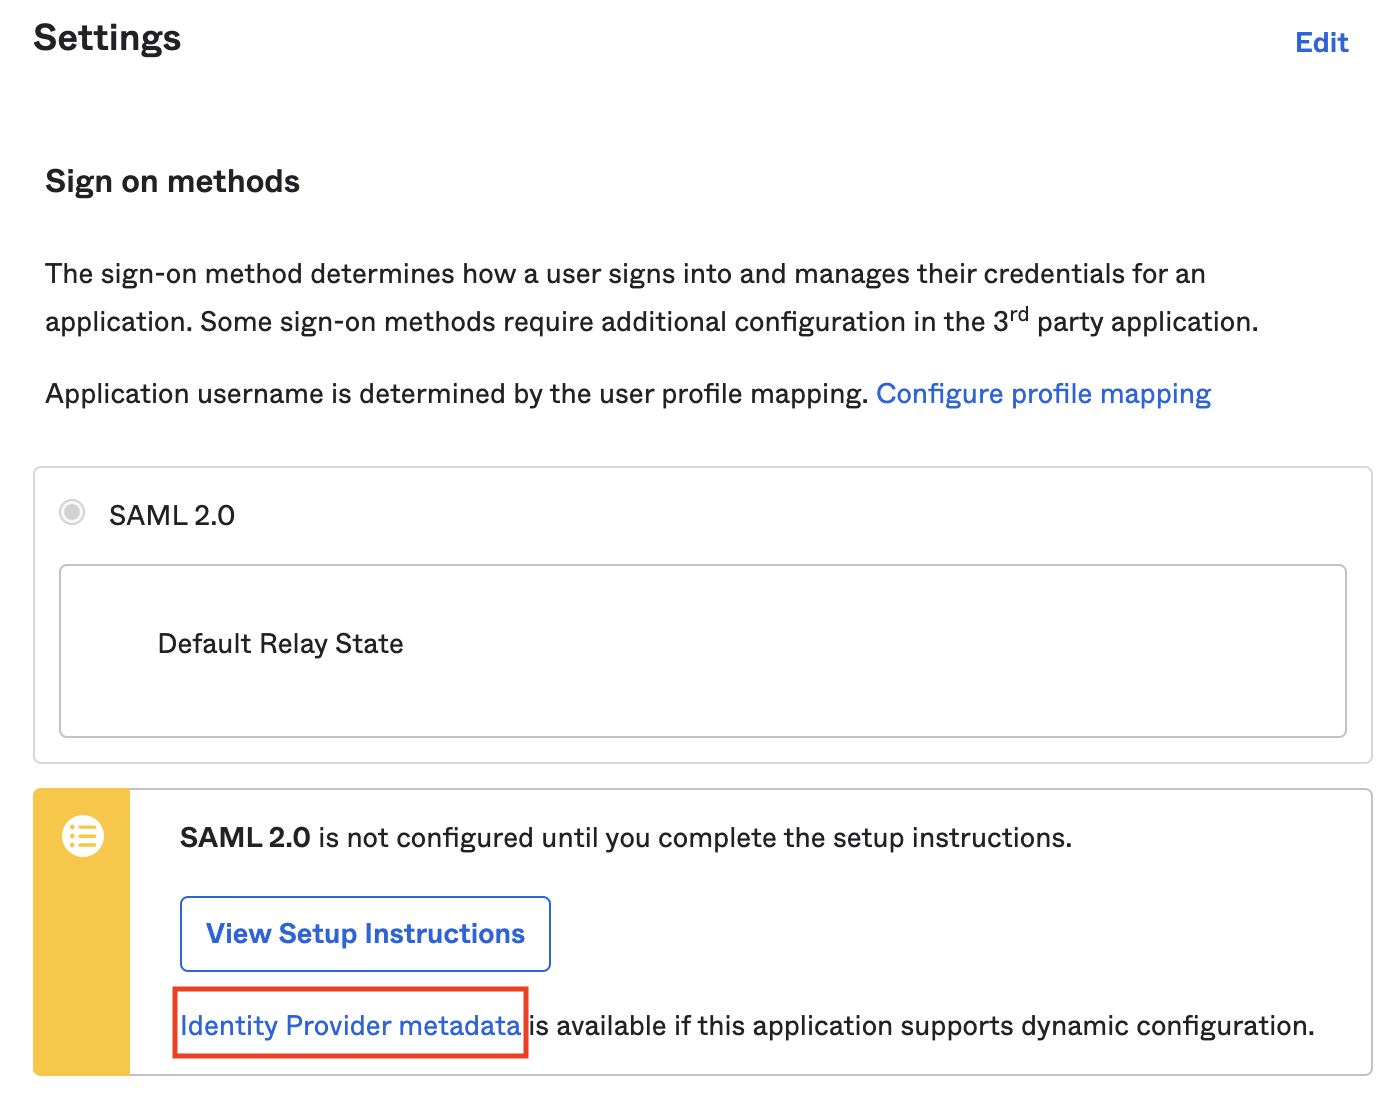Select the SAML 2.0 radio button
The image size is (1400, 1096).
pos(72,513)
